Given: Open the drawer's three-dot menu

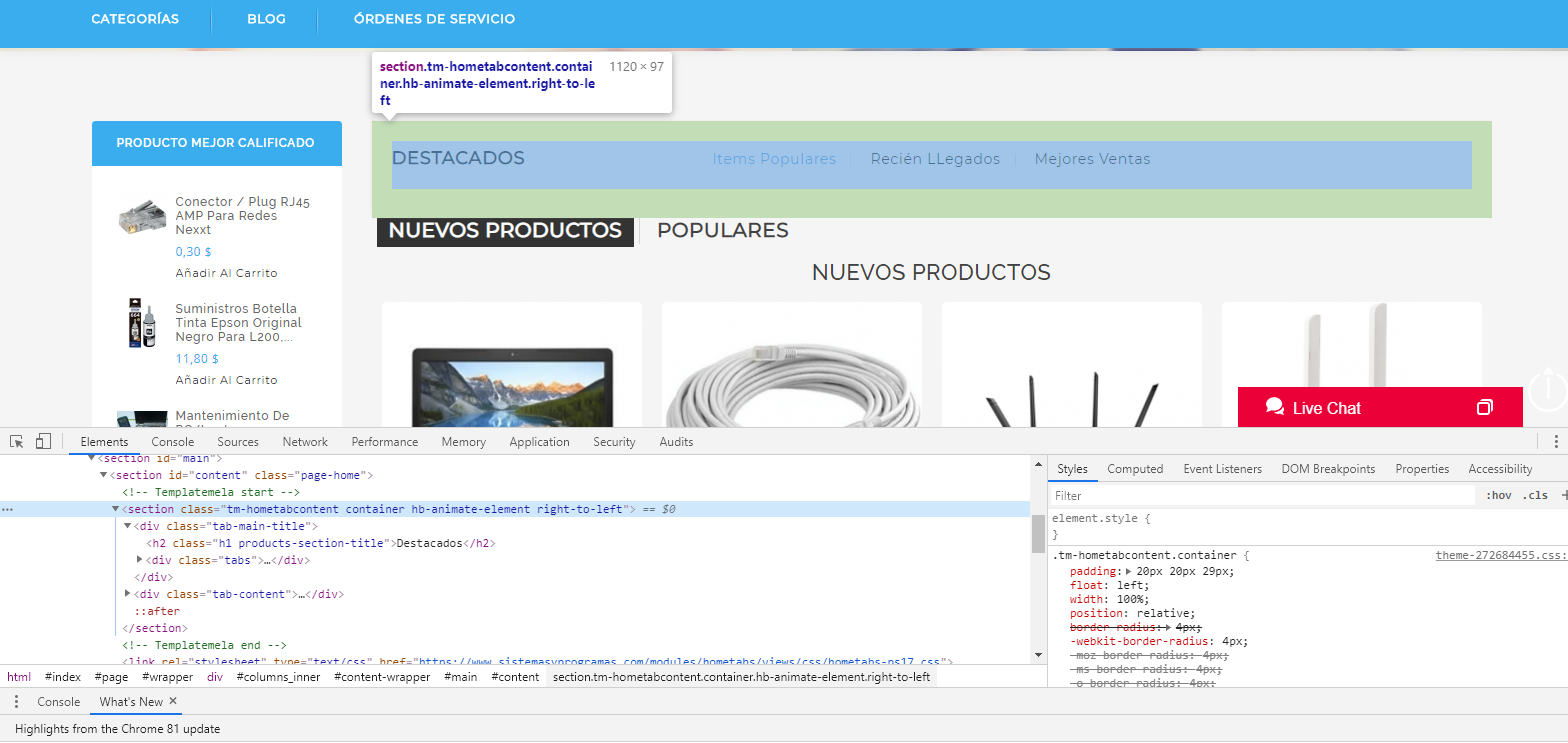Looking at the screenshot, I should point(16,702).
